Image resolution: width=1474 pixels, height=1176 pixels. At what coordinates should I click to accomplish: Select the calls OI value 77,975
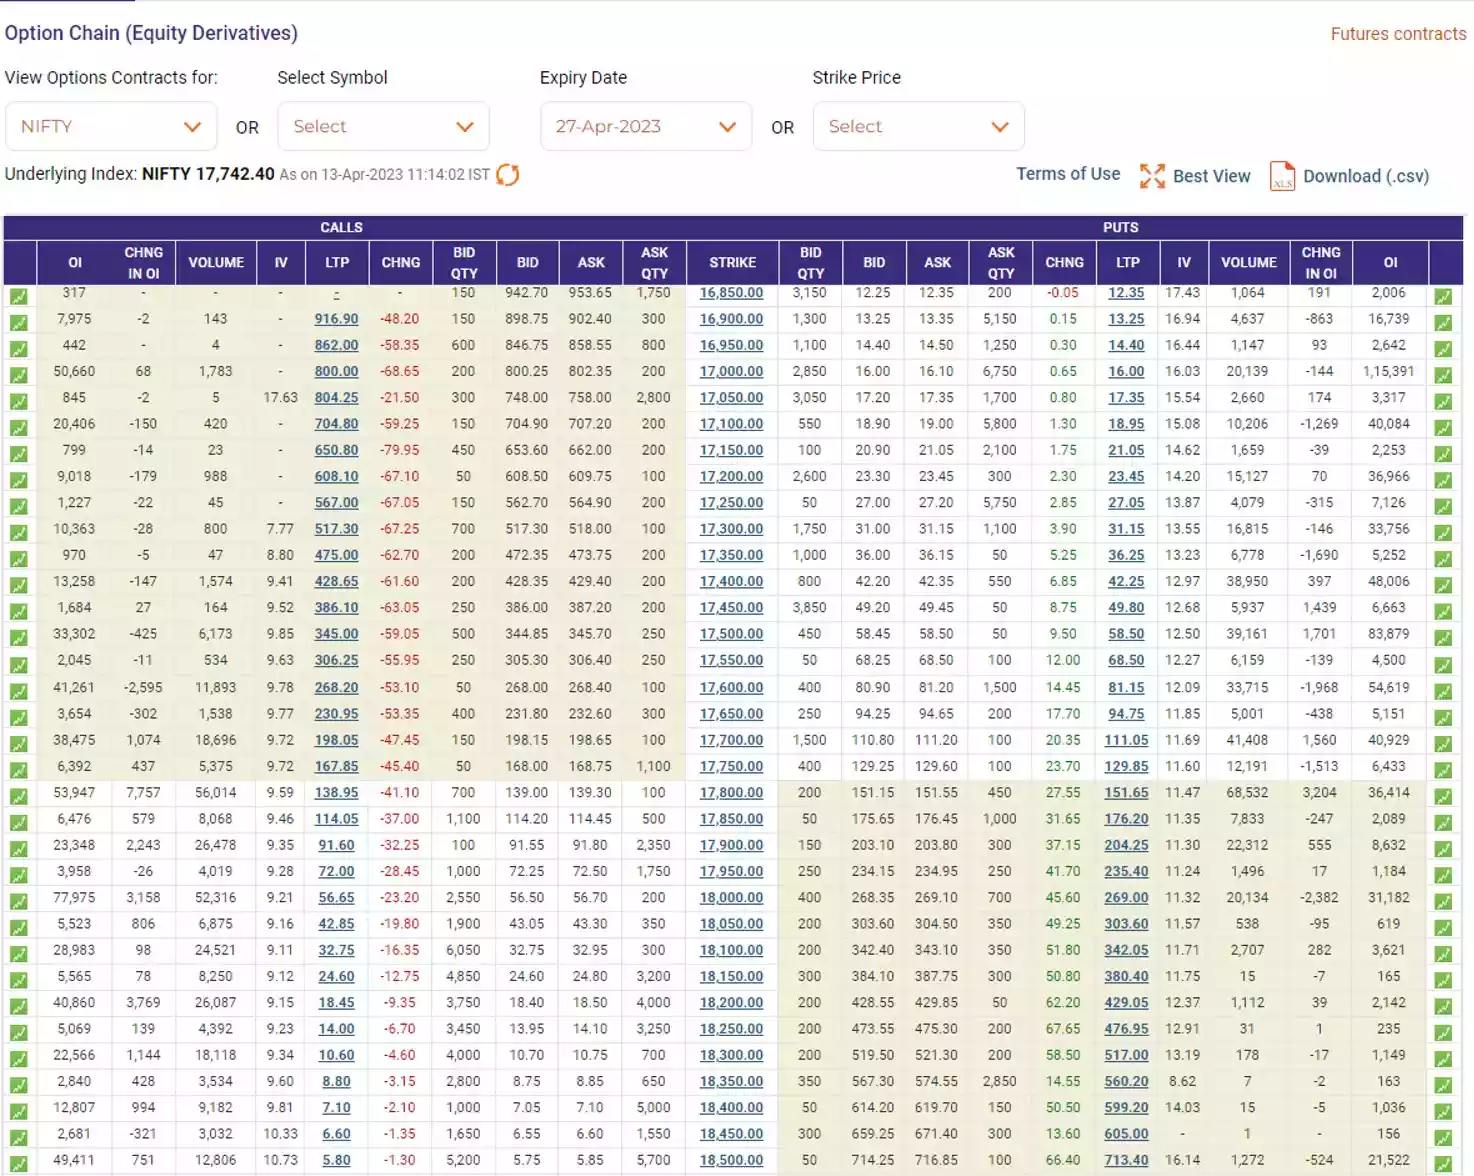pos(74,898)
